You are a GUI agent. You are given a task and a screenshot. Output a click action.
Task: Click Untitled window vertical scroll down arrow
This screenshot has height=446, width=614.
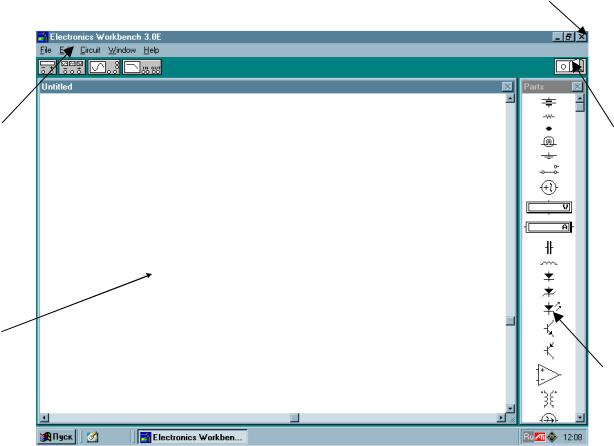(x=510, y=408)
